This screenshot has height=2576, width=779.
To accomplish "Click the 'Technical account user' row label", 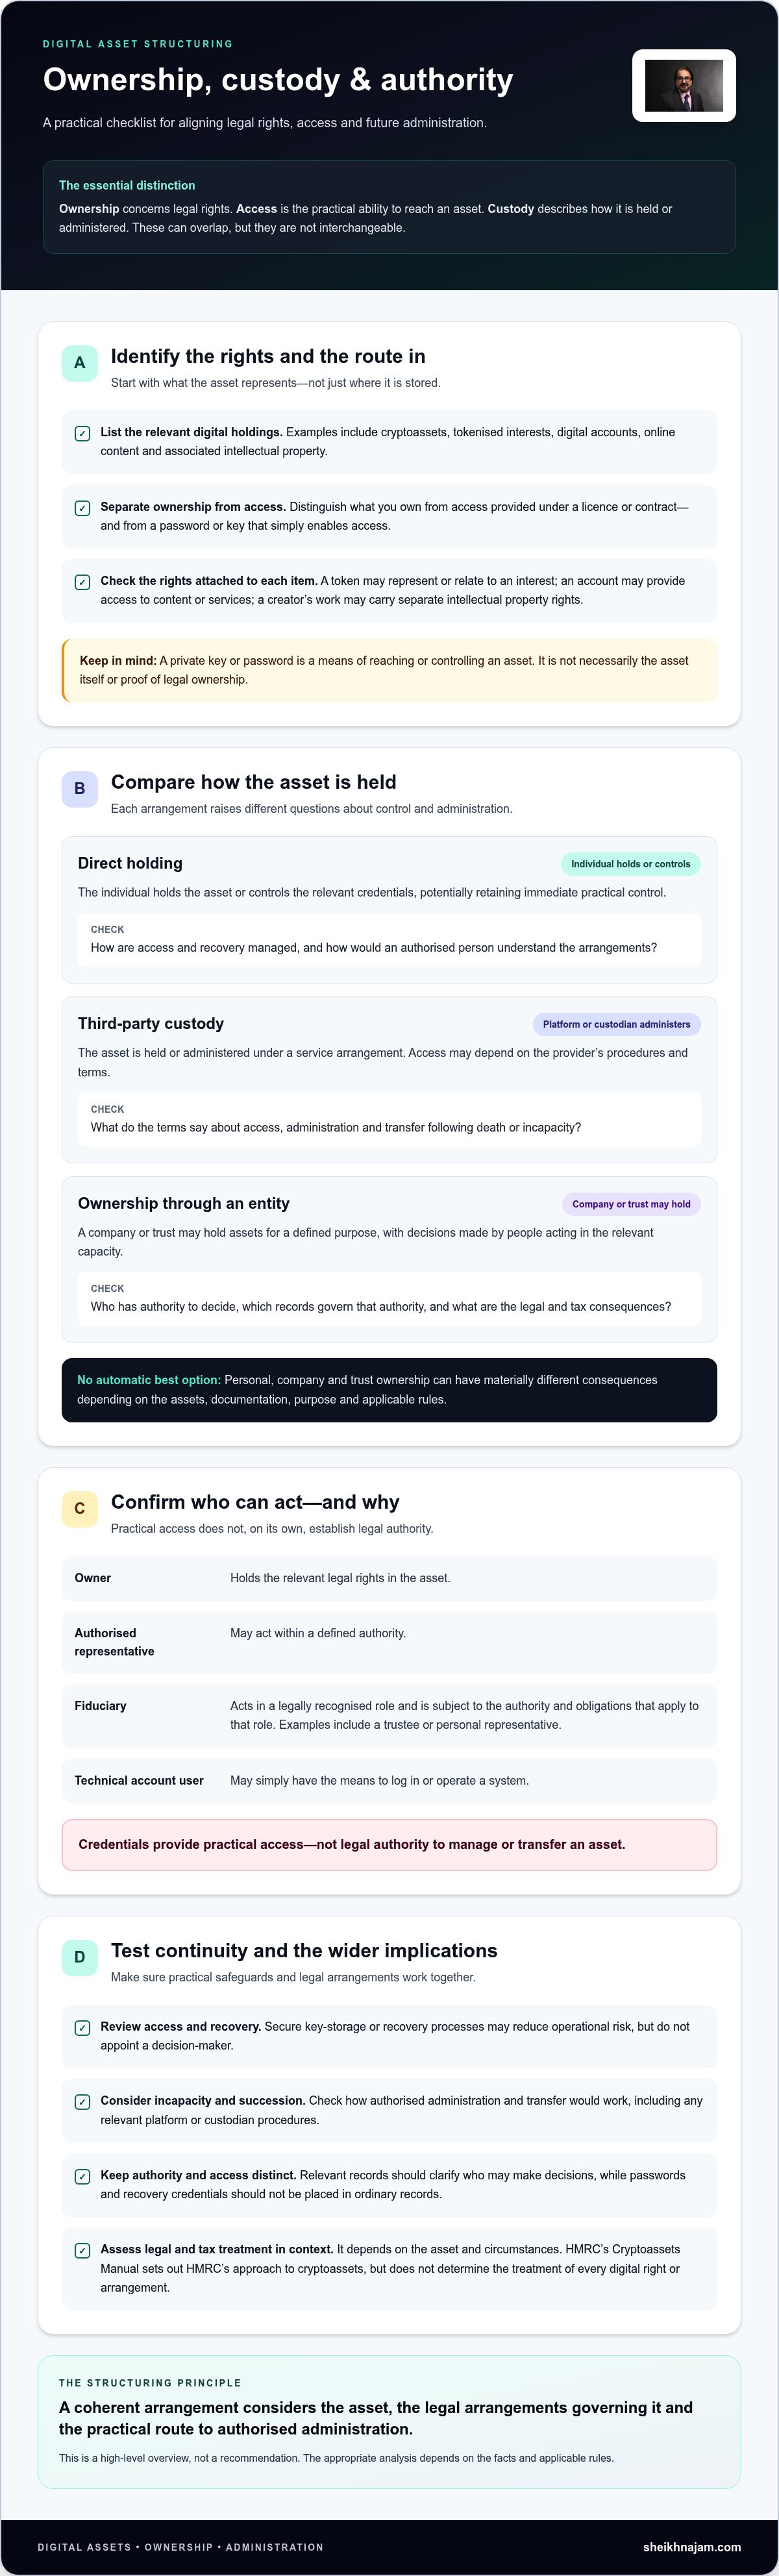I will point(139,1780).
